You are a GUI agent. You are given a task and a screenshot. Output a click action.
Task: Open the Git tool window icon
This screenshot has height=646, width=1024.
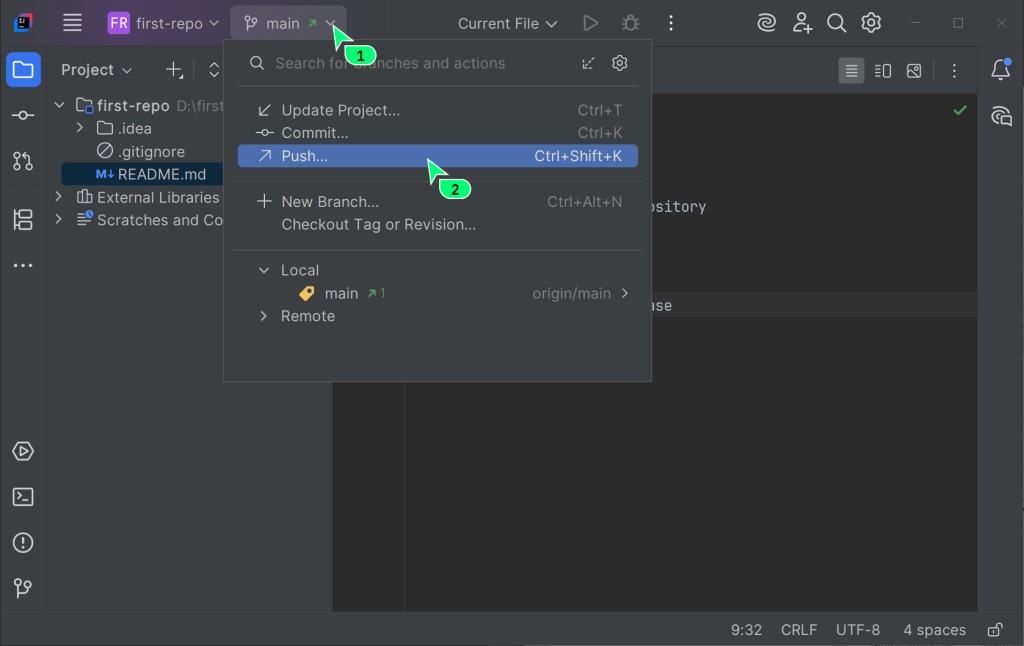click(x=23, y=589)
